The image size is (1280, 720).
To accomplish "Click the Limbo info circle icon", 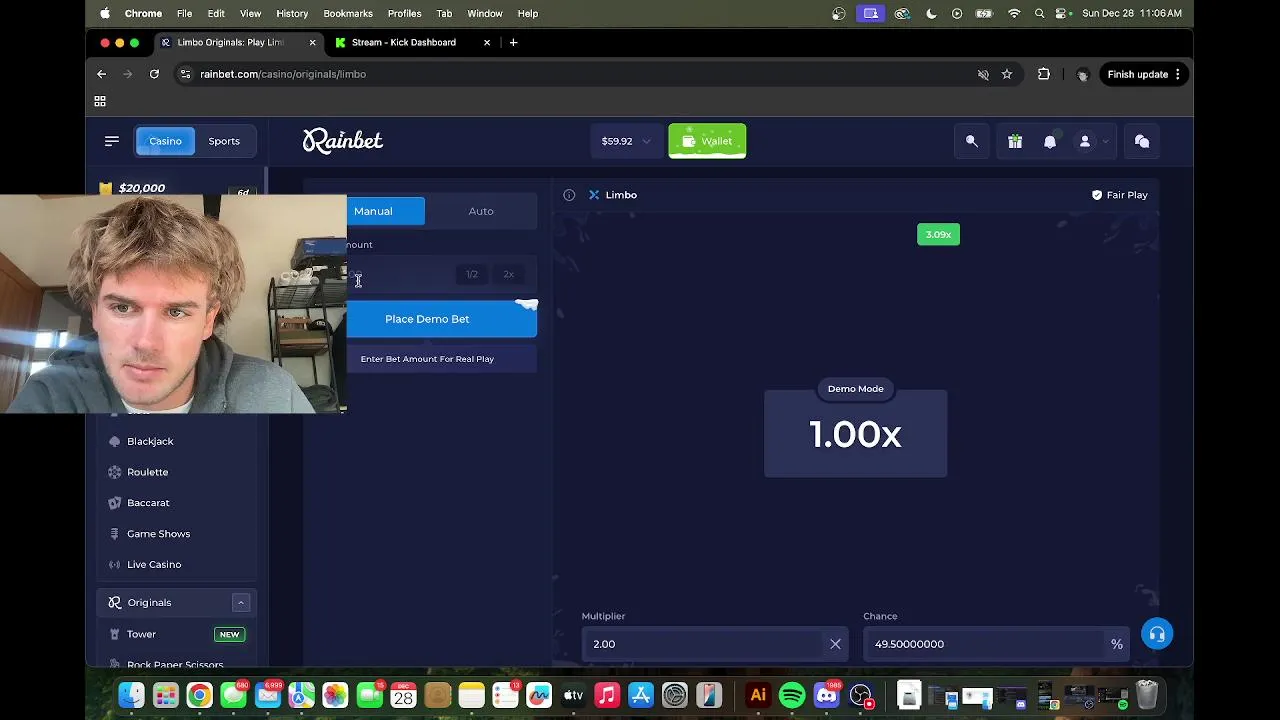I will (x=569, y=195).
